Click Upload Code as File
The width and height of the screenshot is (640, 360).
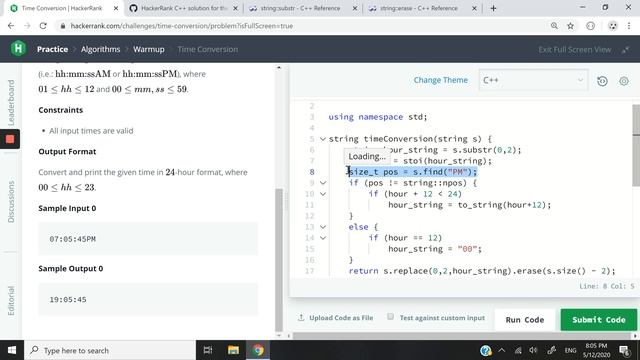pos(341,318)
